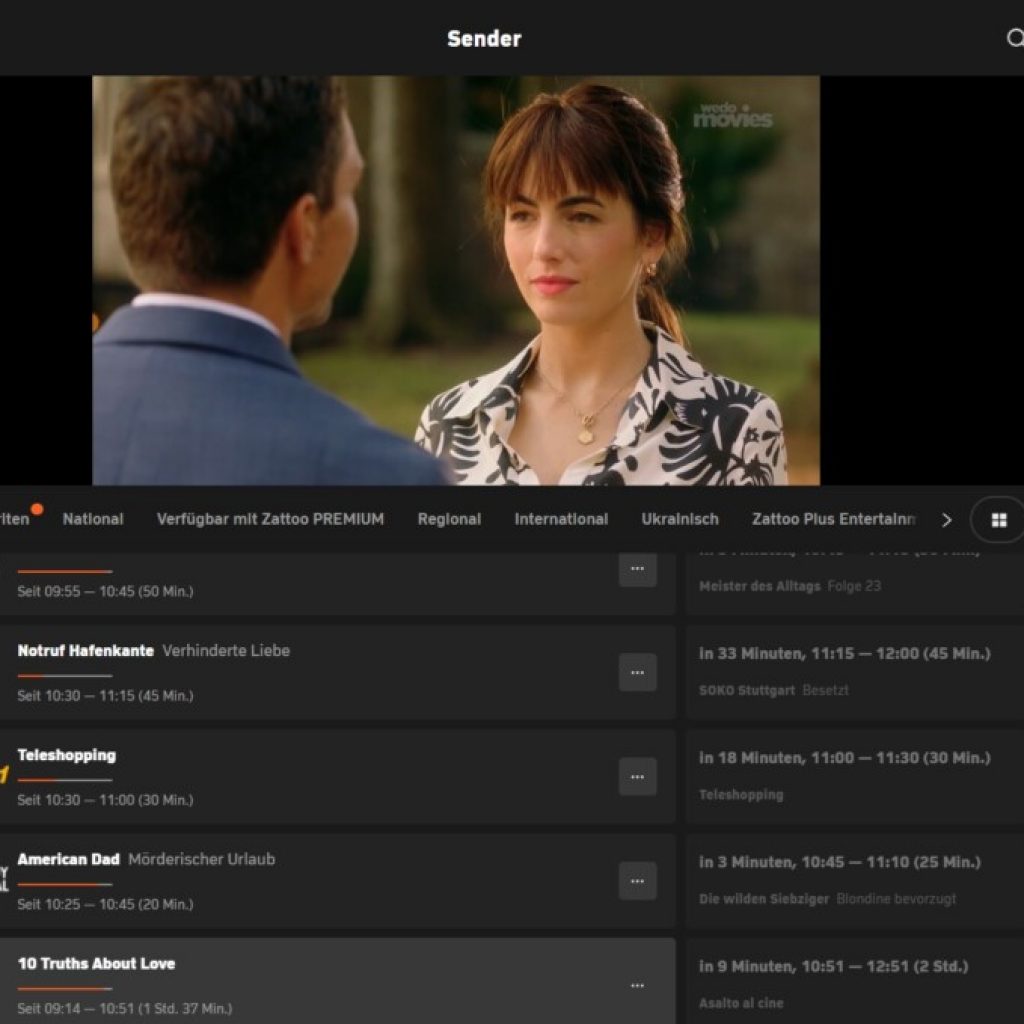Open upcoming Asalto al cine
The width and height of the screenshot is (1024, 1024).
[855, 982]
